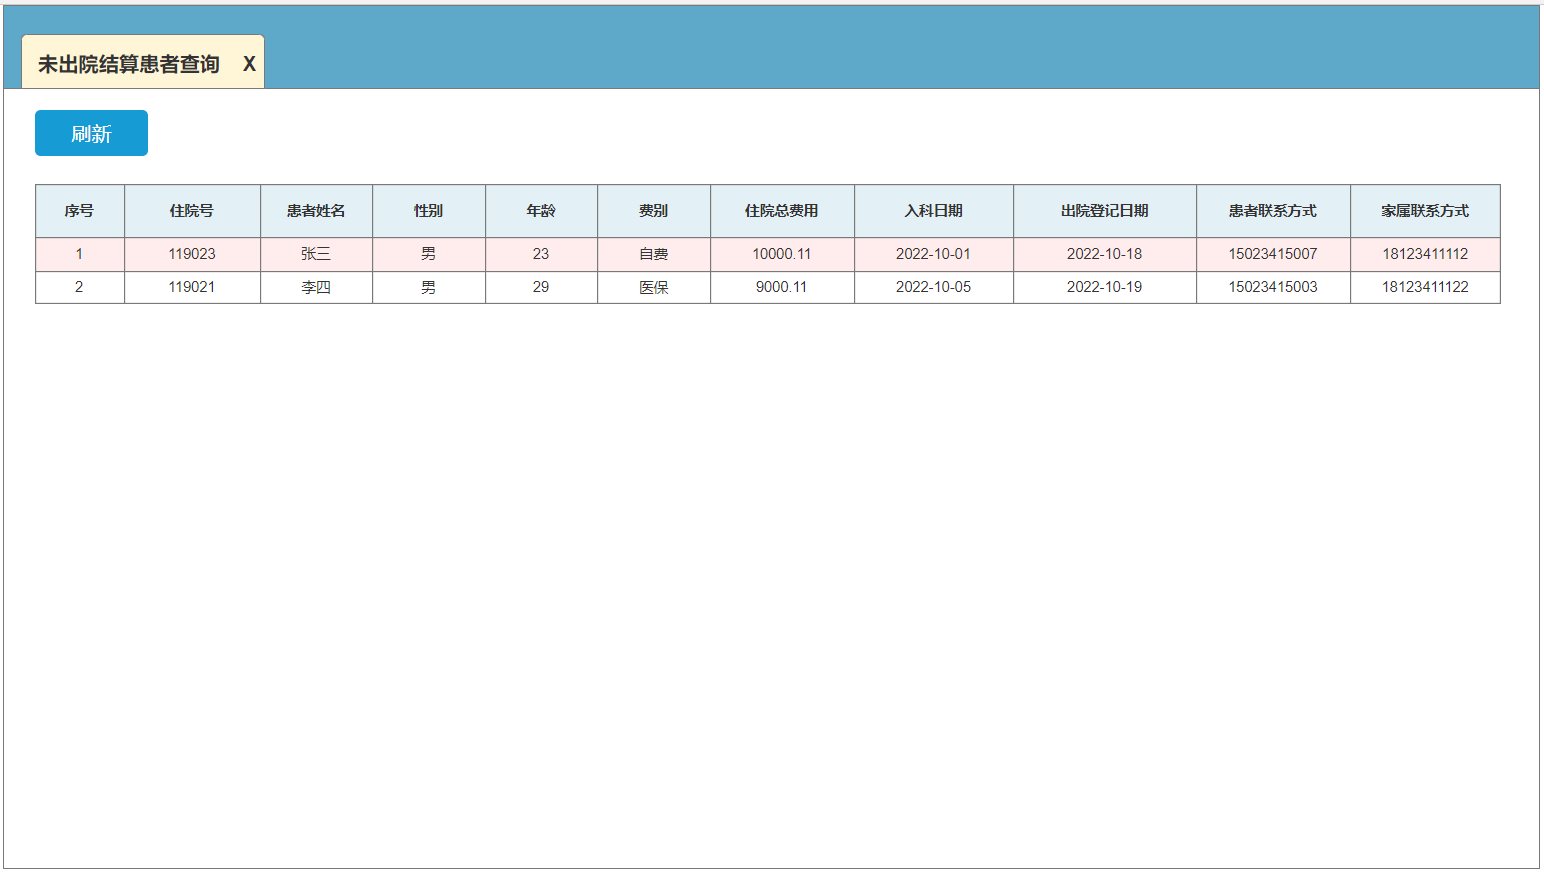This screenshot has height=873, width=1544.
Task: Click the 年龄 column header
Action: tap(541, 211)
